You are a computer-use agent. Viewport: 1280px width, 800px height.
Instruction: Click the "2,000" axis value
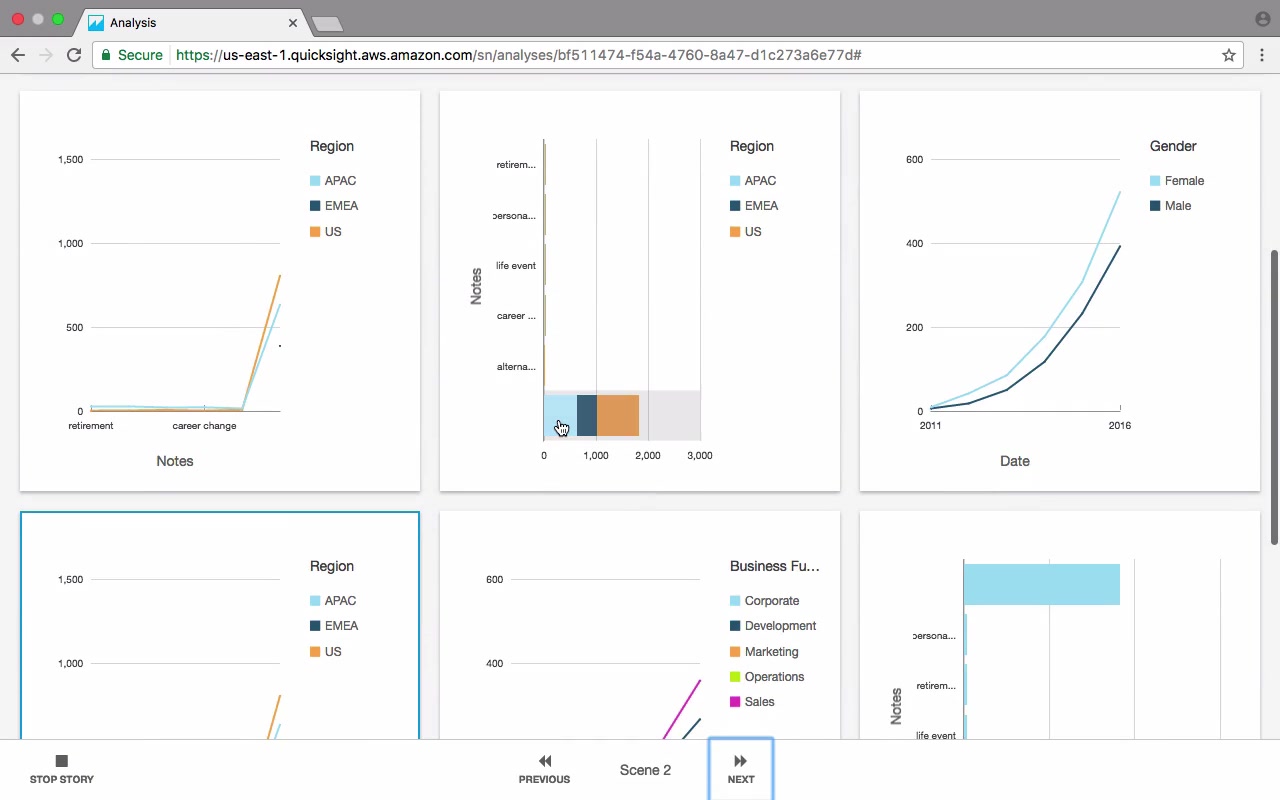tap(648, 456)
